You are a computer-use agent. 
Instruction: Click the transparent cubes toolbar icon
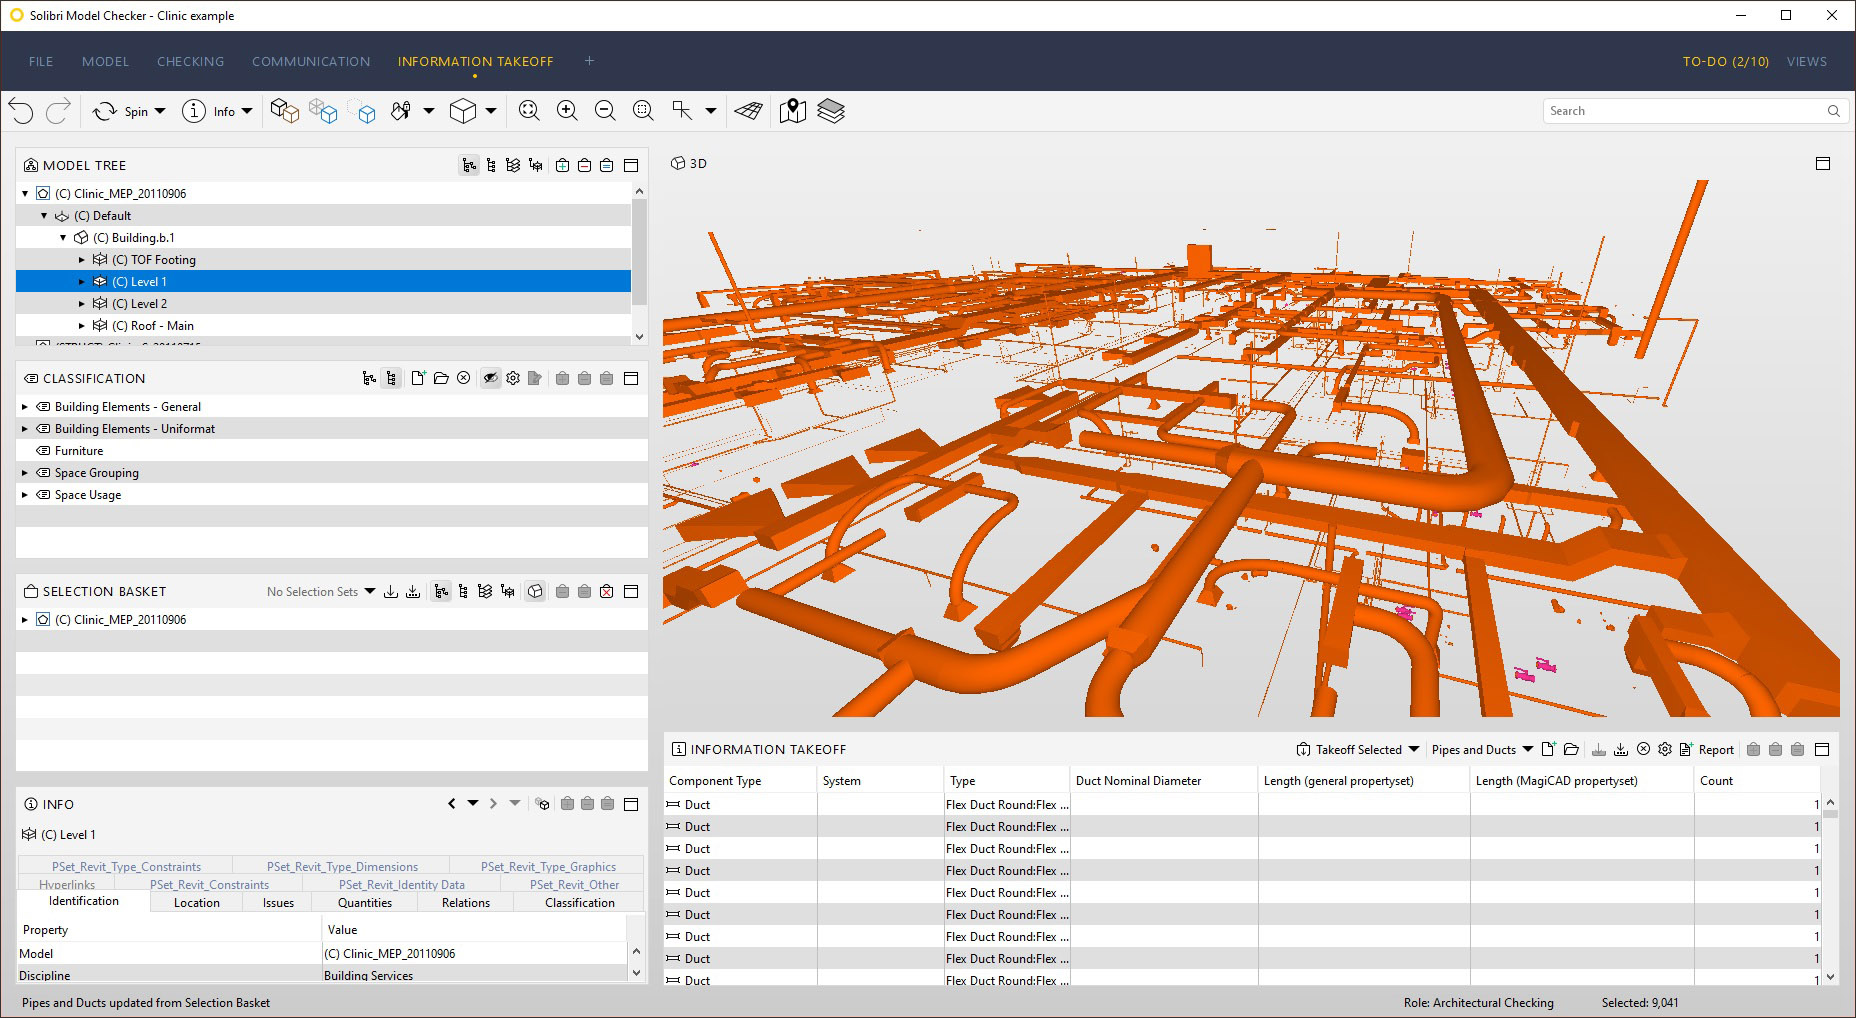point(323,111)
